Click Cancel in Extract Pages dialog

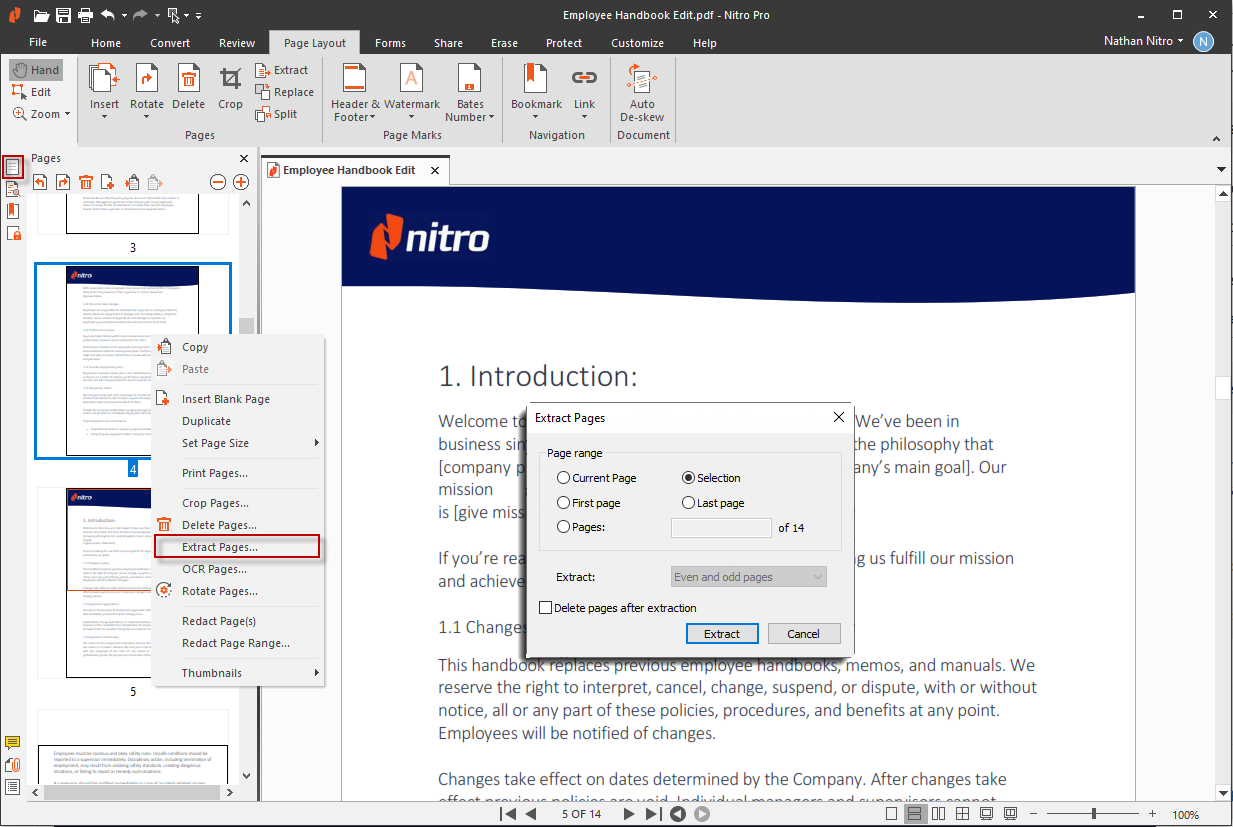tap(803, 634)
